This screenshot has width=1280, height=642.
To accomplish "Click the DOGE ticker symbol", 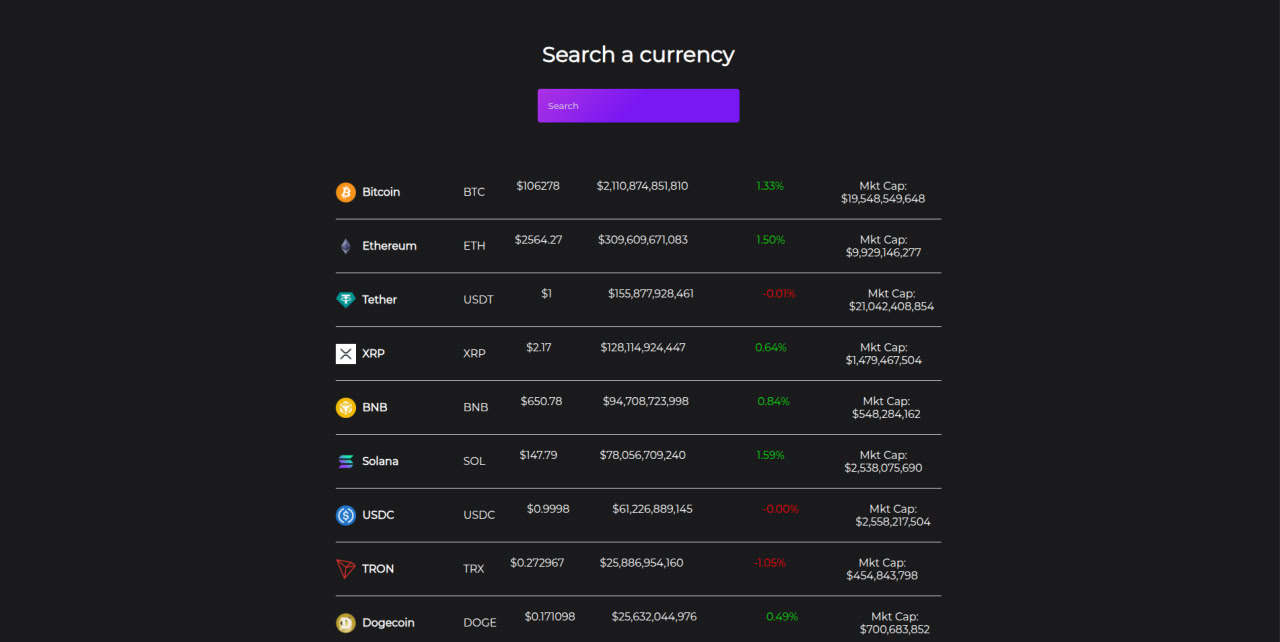I will [480, 623].
